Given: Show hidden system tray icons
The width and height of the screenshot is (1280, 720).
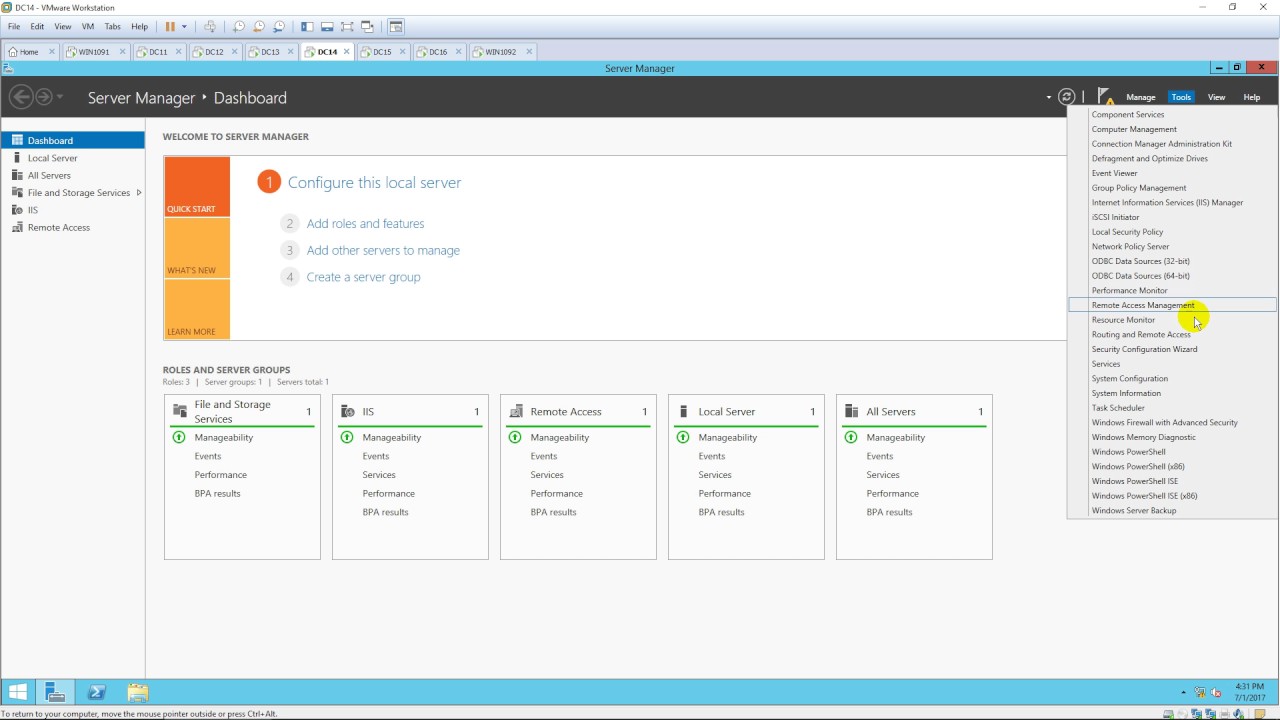Looking at the screenshot, I should 1184,692.
